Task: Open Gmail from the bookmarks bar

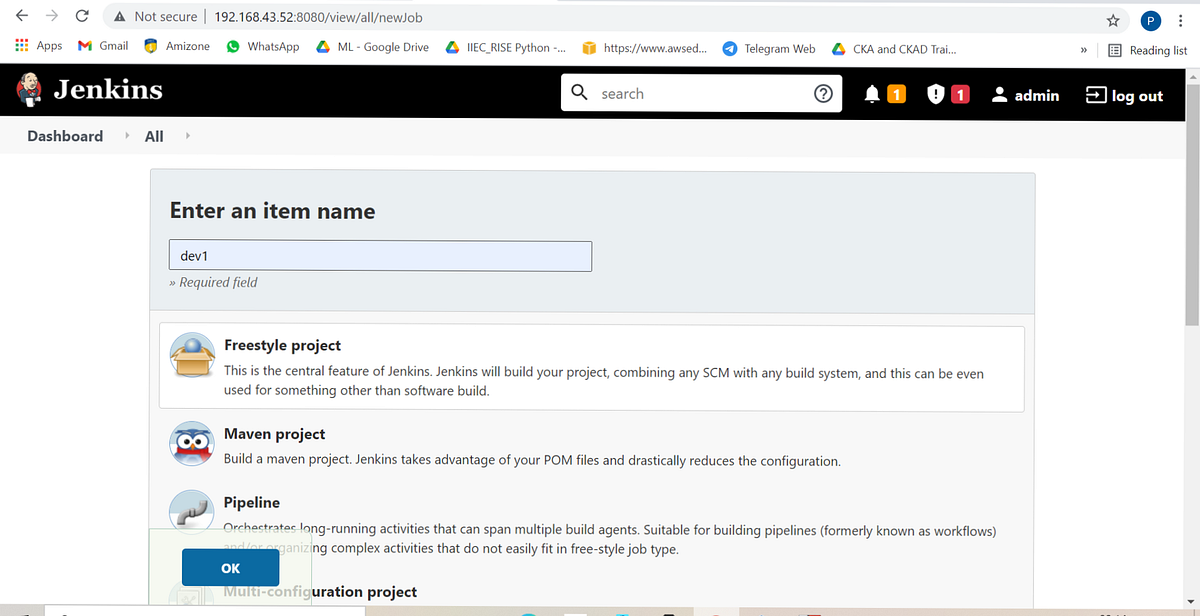Action: click(101, 46)
